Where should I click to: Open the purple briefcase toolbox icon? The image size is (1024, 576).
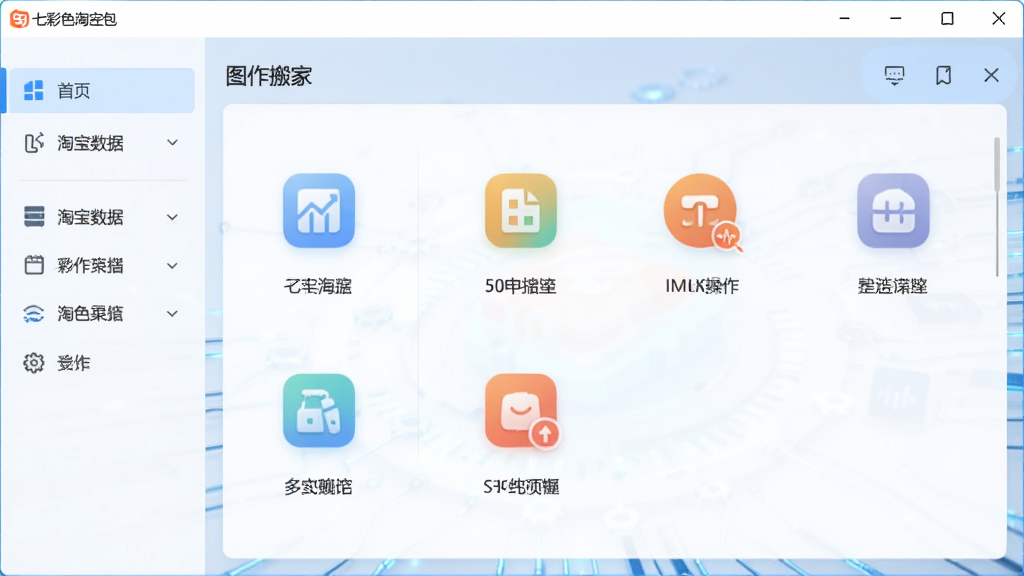[893, 210]
